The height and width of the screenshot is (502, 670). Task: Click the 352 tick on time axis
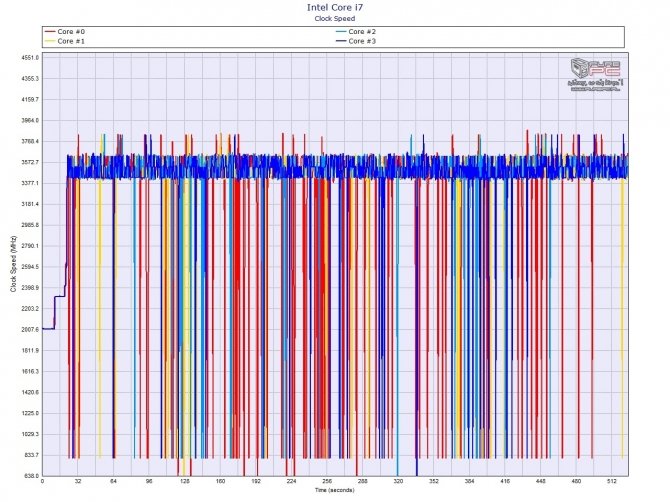434,481
